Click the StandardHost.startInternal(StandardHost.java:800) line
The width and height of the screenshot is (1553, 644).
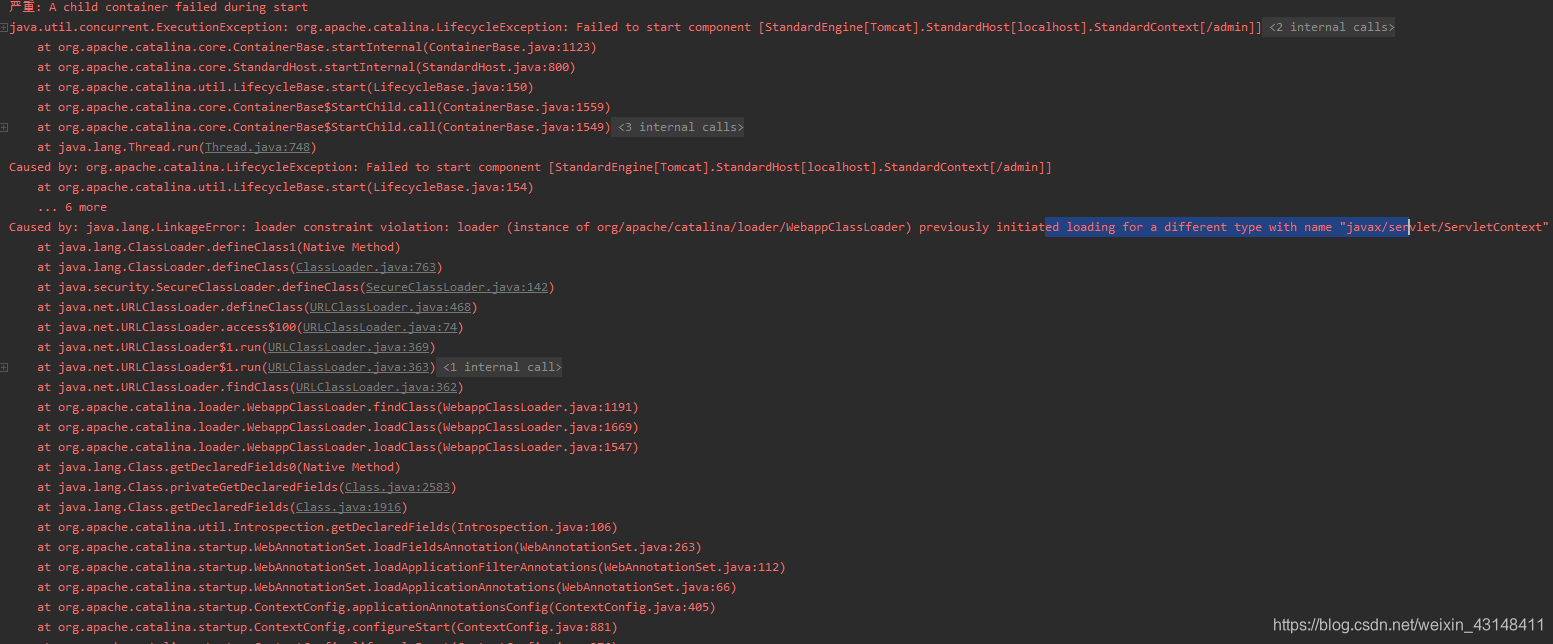click(x=306, y=67)
